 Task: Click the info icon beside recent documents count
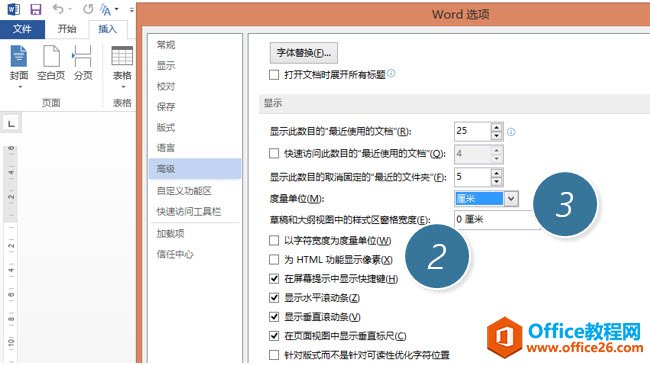click(511, 132)
